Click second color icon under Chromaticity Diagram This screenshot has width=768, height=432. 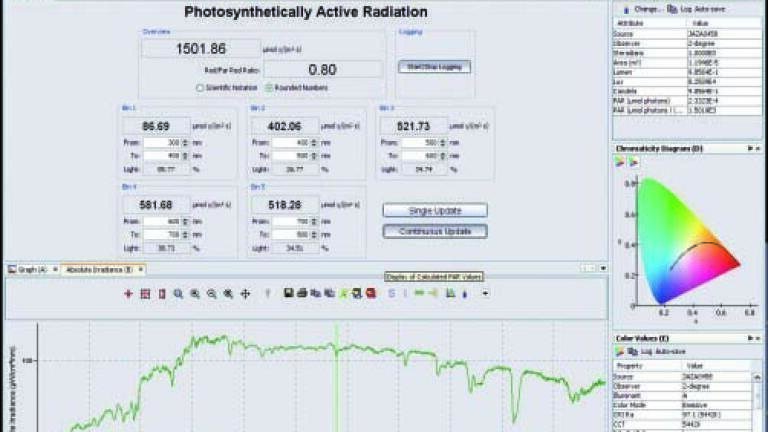(x=633, y=162)
